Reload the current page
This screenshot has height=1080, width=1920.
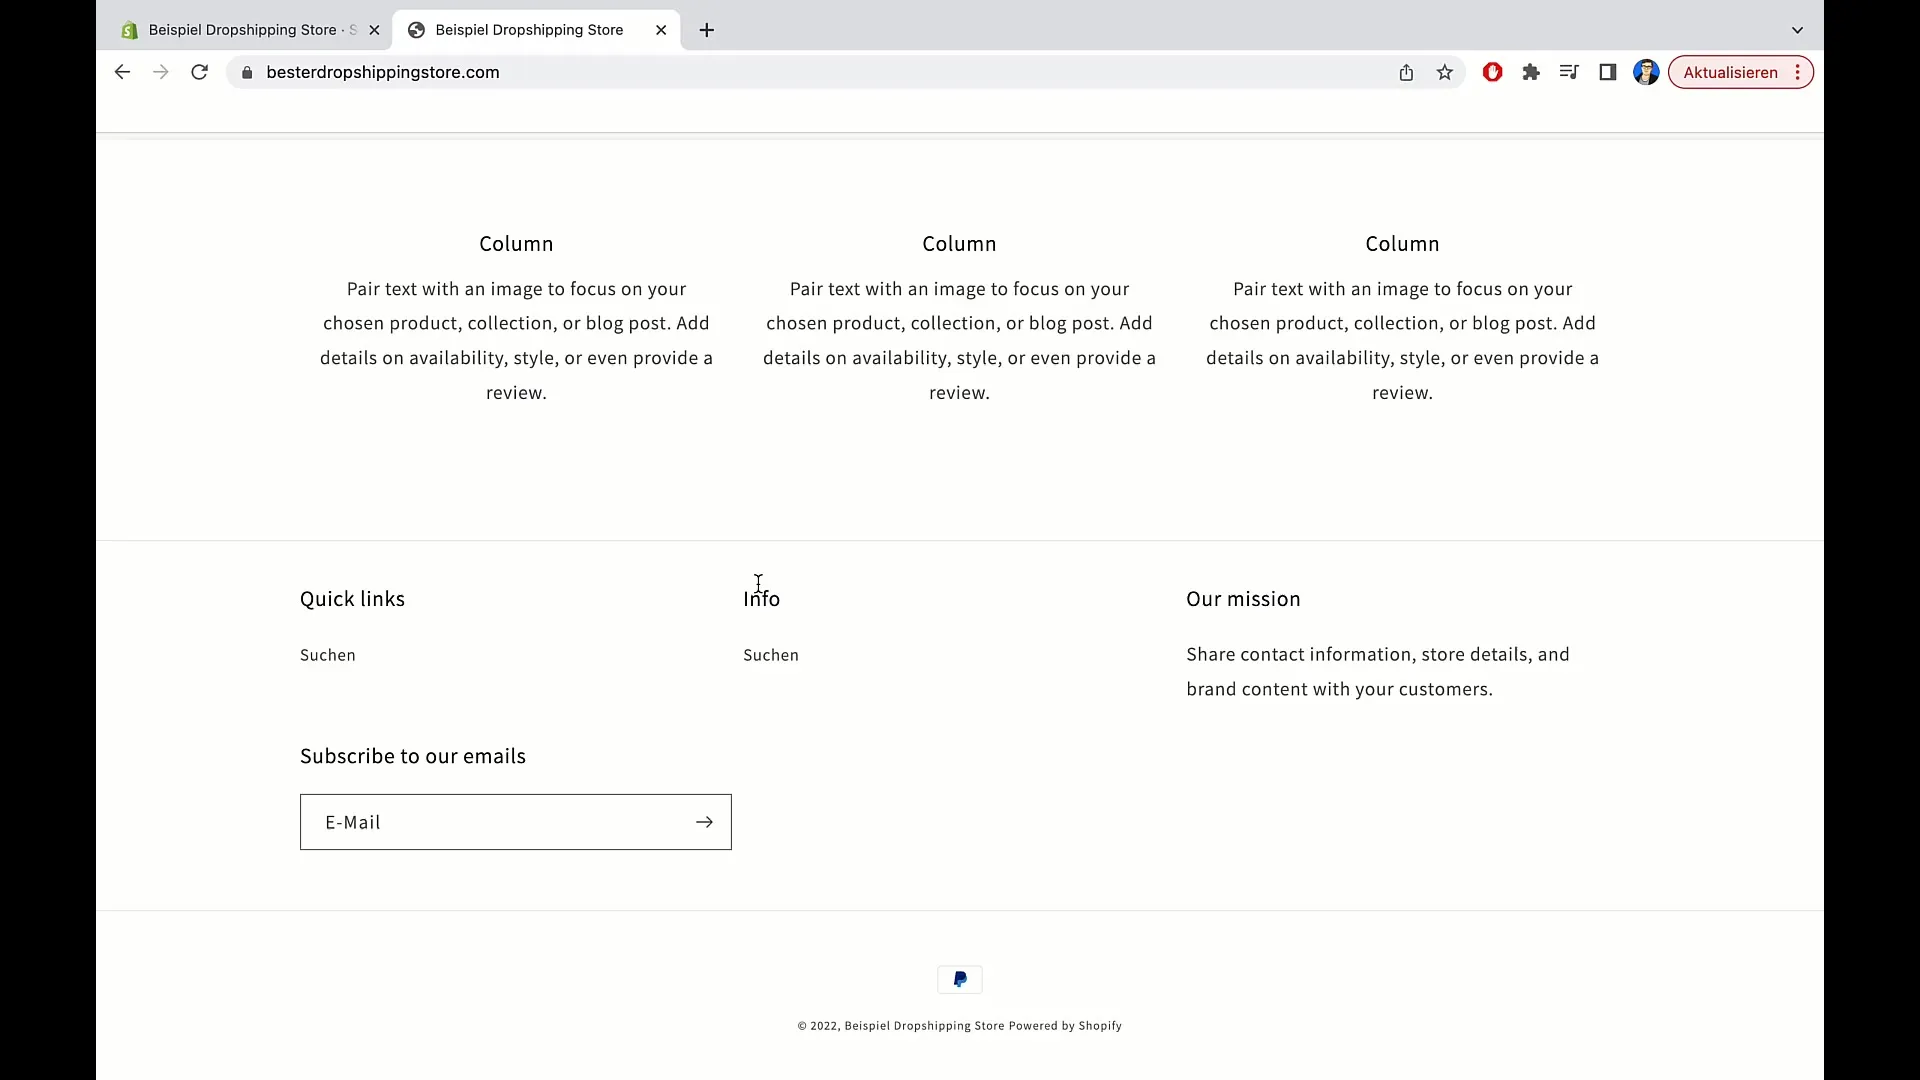pyautogui.click(x=199, y=72)
